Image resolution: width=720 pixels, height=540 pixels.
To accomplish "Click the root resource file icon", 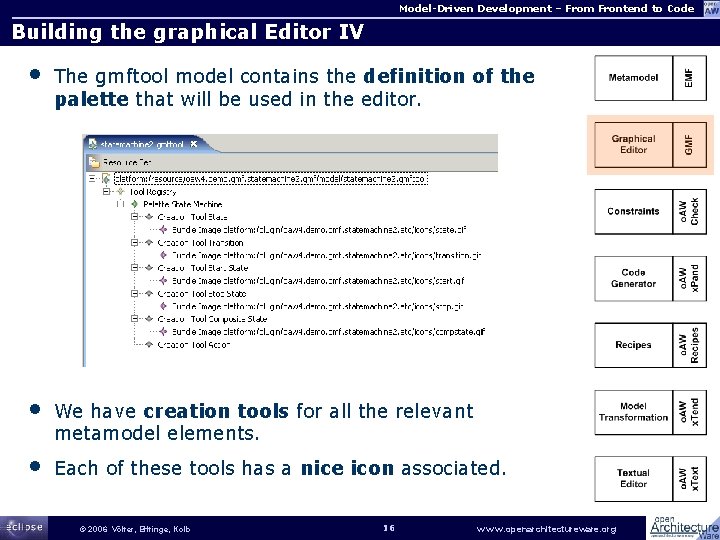I will (106, 179).
